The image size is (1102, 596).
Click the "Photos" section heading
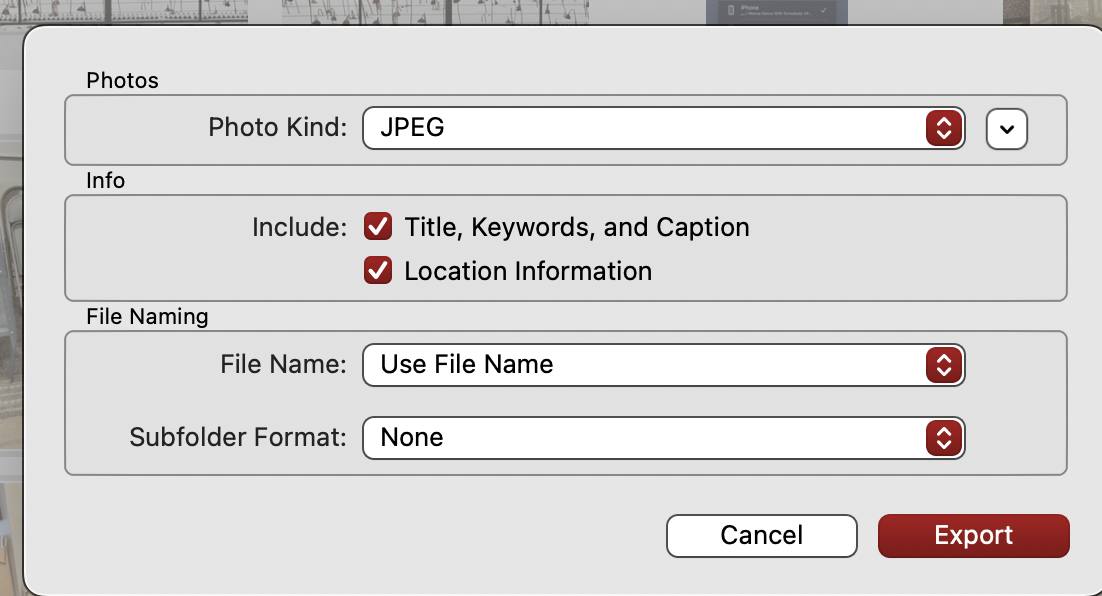pyautogui.click(x=122, y=80)
